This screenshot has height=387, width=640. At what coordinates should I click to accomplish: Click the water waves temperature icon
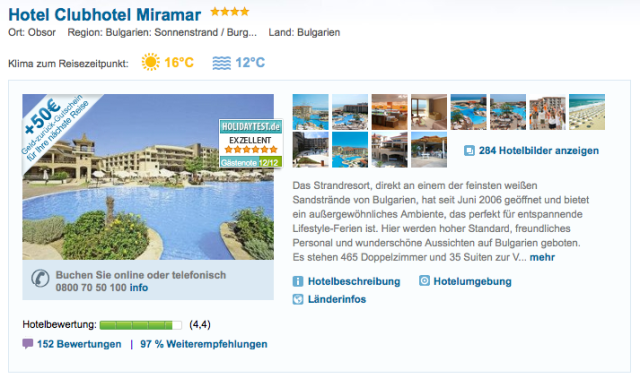point(222,63)
